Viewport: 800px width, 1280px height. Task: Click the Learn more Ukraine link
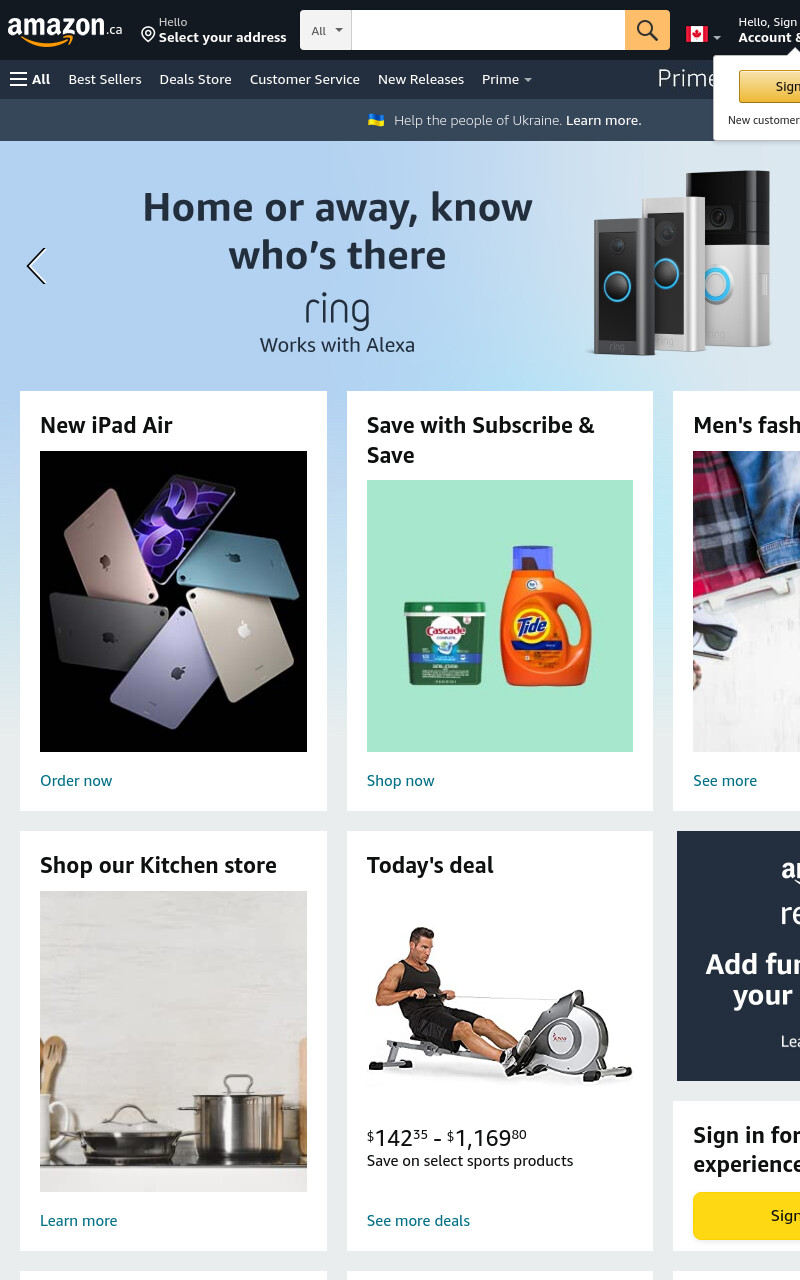click(603, 120)
